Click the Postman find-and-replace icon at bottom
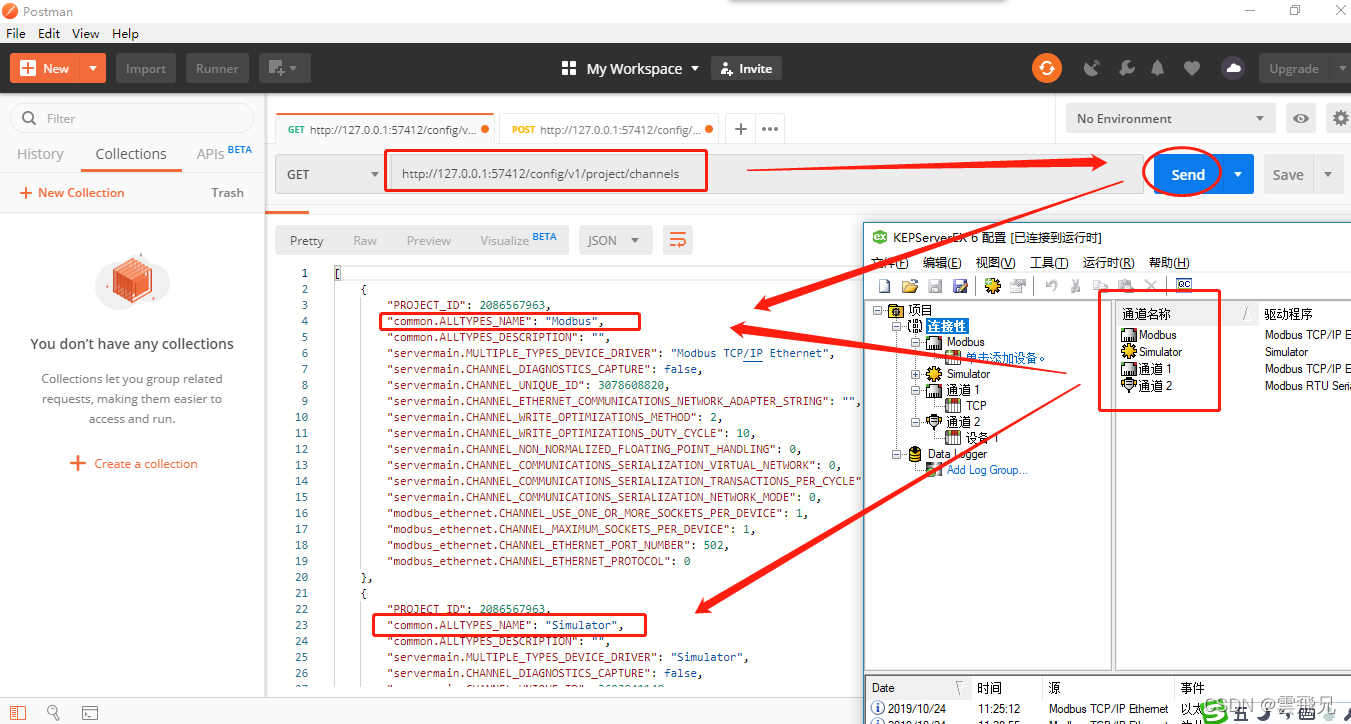The image size is (1351, 724). pos(53,713)
